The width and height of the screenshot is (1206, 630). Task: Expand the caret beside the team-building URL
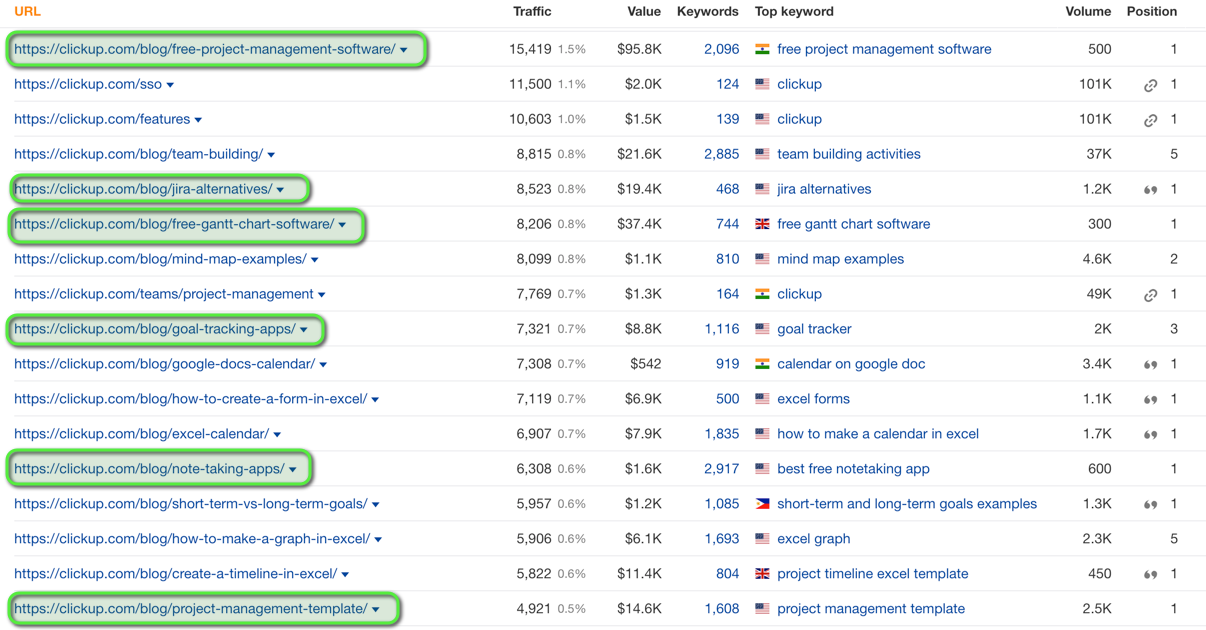[271, 155]
